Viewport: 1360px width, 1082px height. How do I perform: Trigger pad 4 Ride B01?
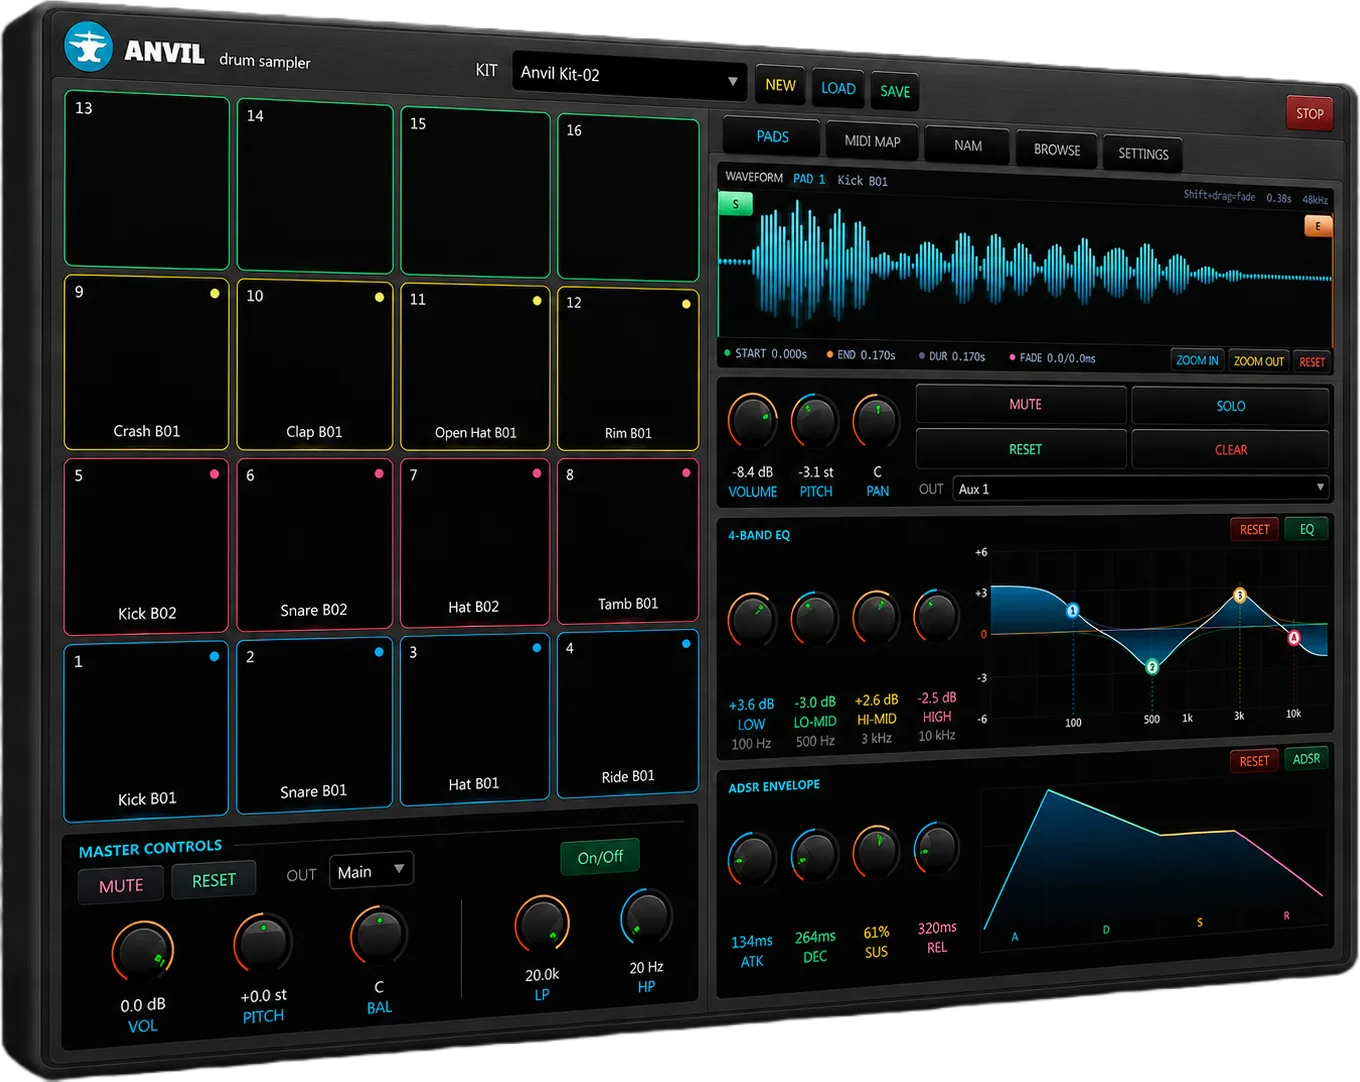click(x=627, y=714)
